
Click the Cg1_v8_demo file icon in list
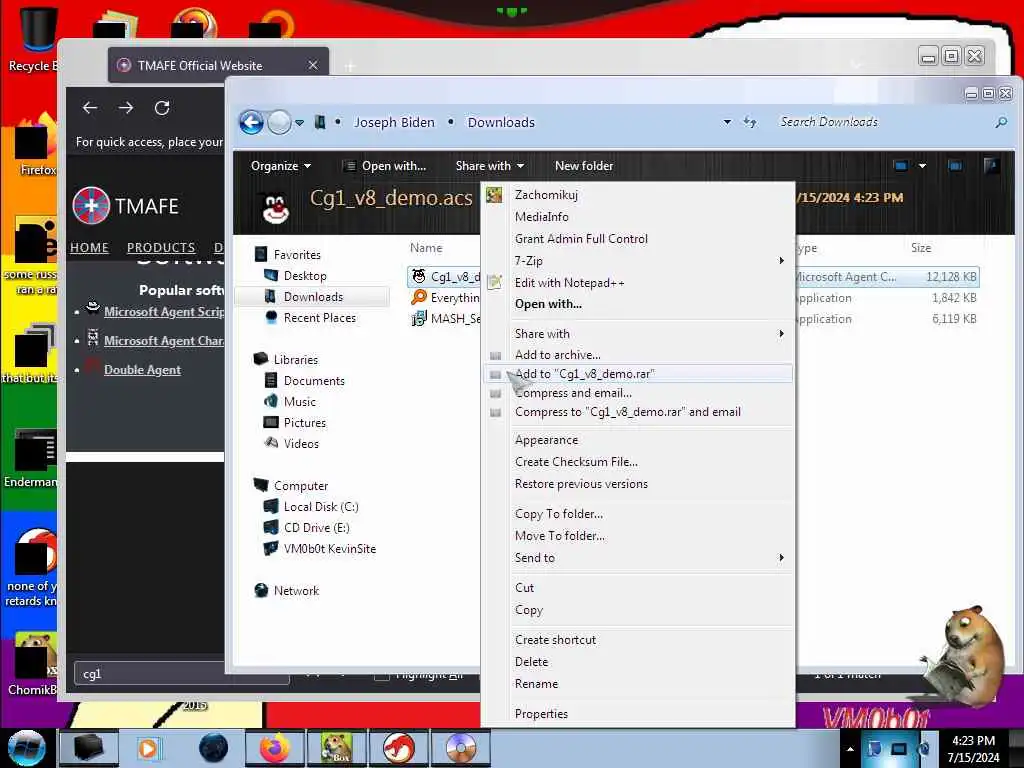tap(419, 276)
